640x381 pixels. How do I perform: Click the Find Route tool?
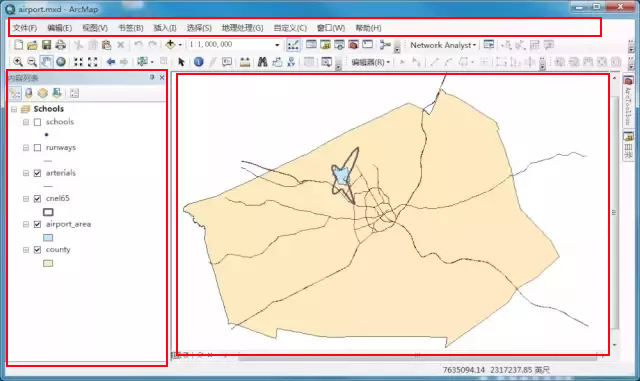pos(277,62)
